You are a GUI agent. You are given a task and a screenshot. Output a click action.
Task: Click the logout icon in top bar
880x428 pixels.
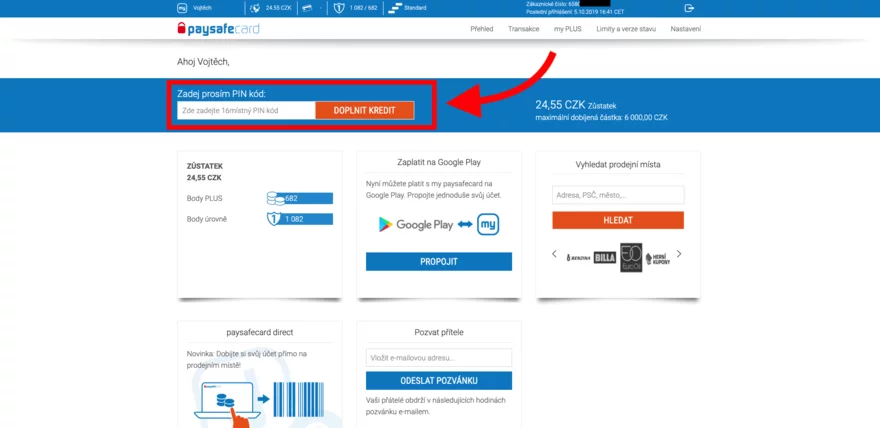click(689, 8)
